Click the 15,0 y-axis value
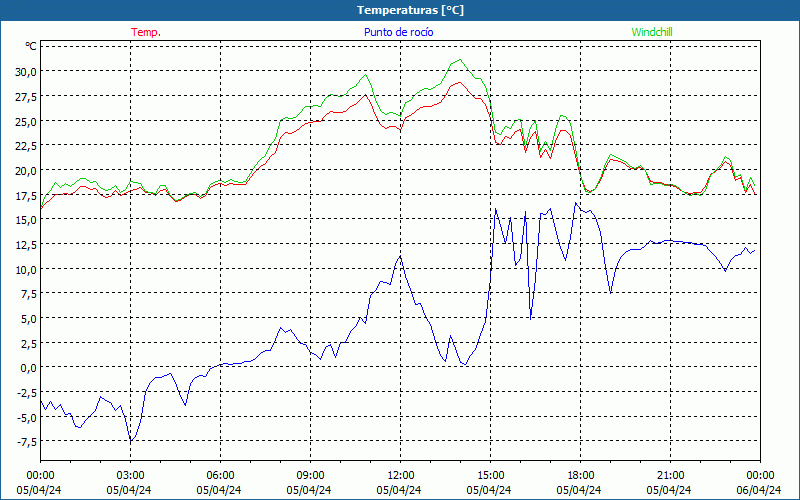Viewport: 800px width, 500px height. 26,219
